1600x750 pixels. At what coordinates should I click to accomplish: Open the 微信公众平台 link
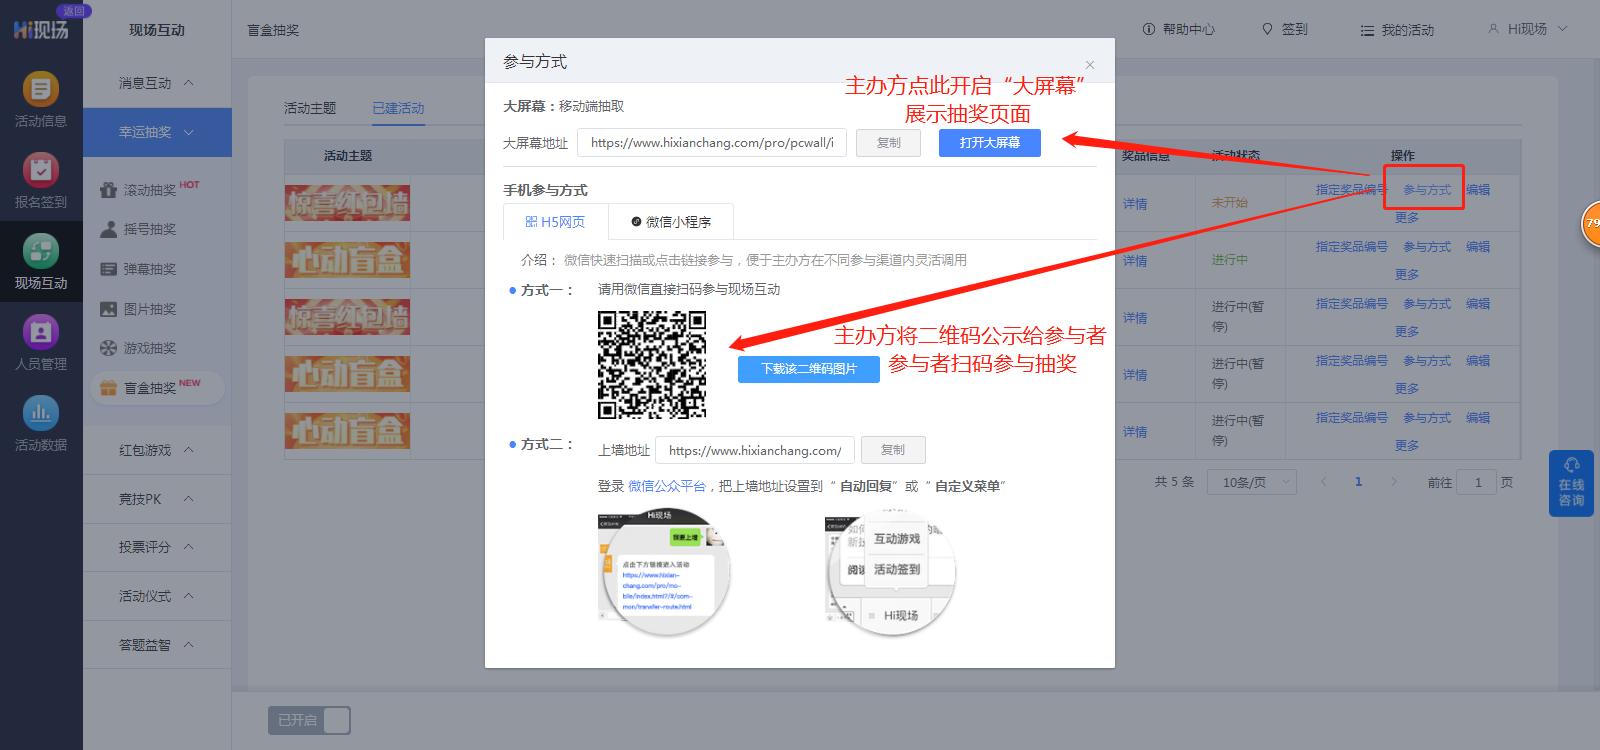click(x=667, y=486)
